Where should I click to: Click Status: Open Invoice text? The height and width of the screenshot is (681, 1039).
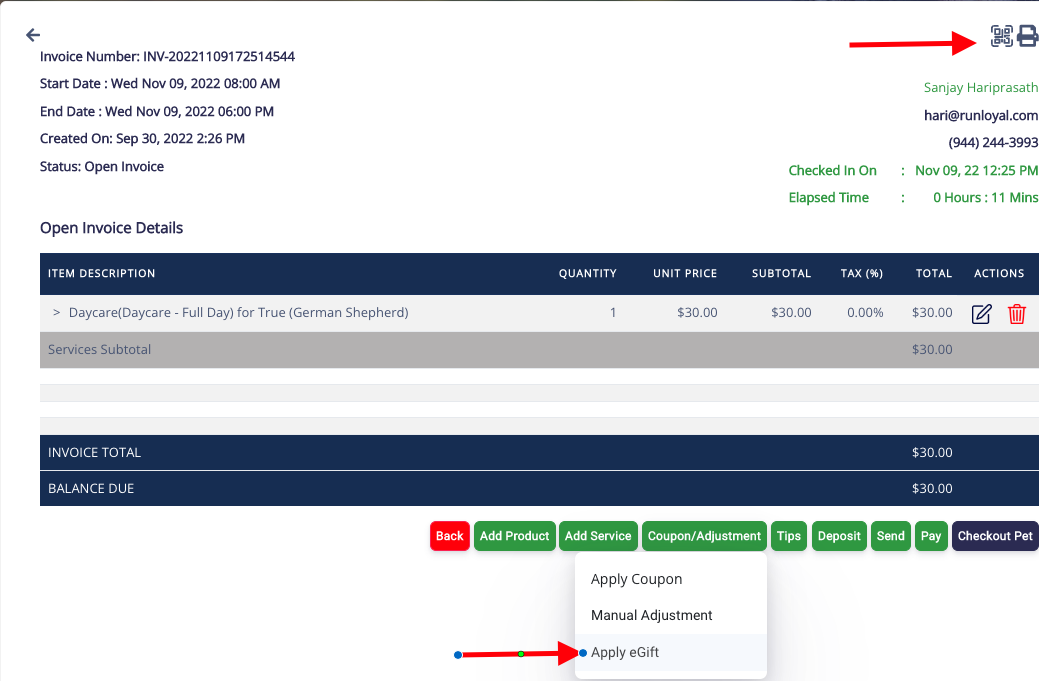pyautogui.click(x=101, y=166)
